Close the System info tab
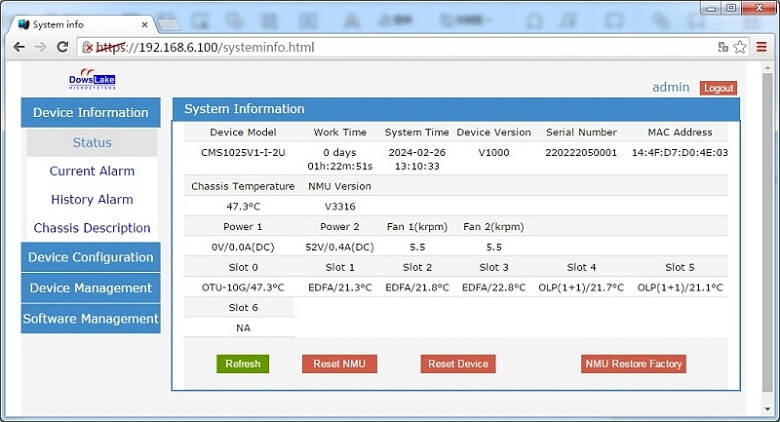The image size is (780, 422). (145, 24)
